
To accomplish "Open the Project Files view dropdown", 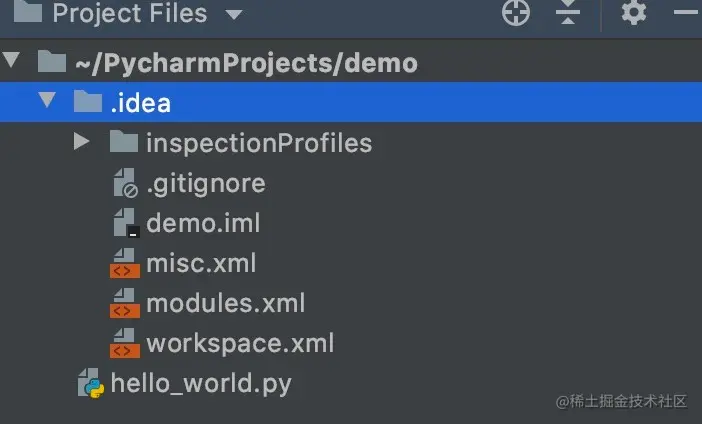I will (x=233, y=15).
